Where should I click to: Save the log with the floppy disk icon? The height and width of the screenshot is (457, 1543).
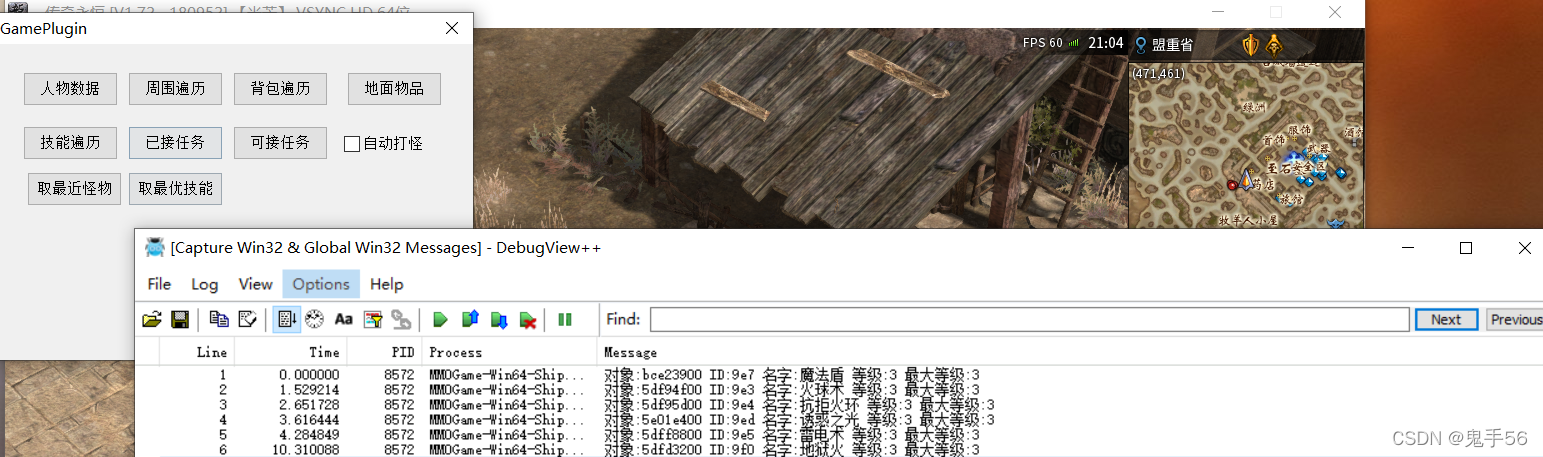pos(180,320)
